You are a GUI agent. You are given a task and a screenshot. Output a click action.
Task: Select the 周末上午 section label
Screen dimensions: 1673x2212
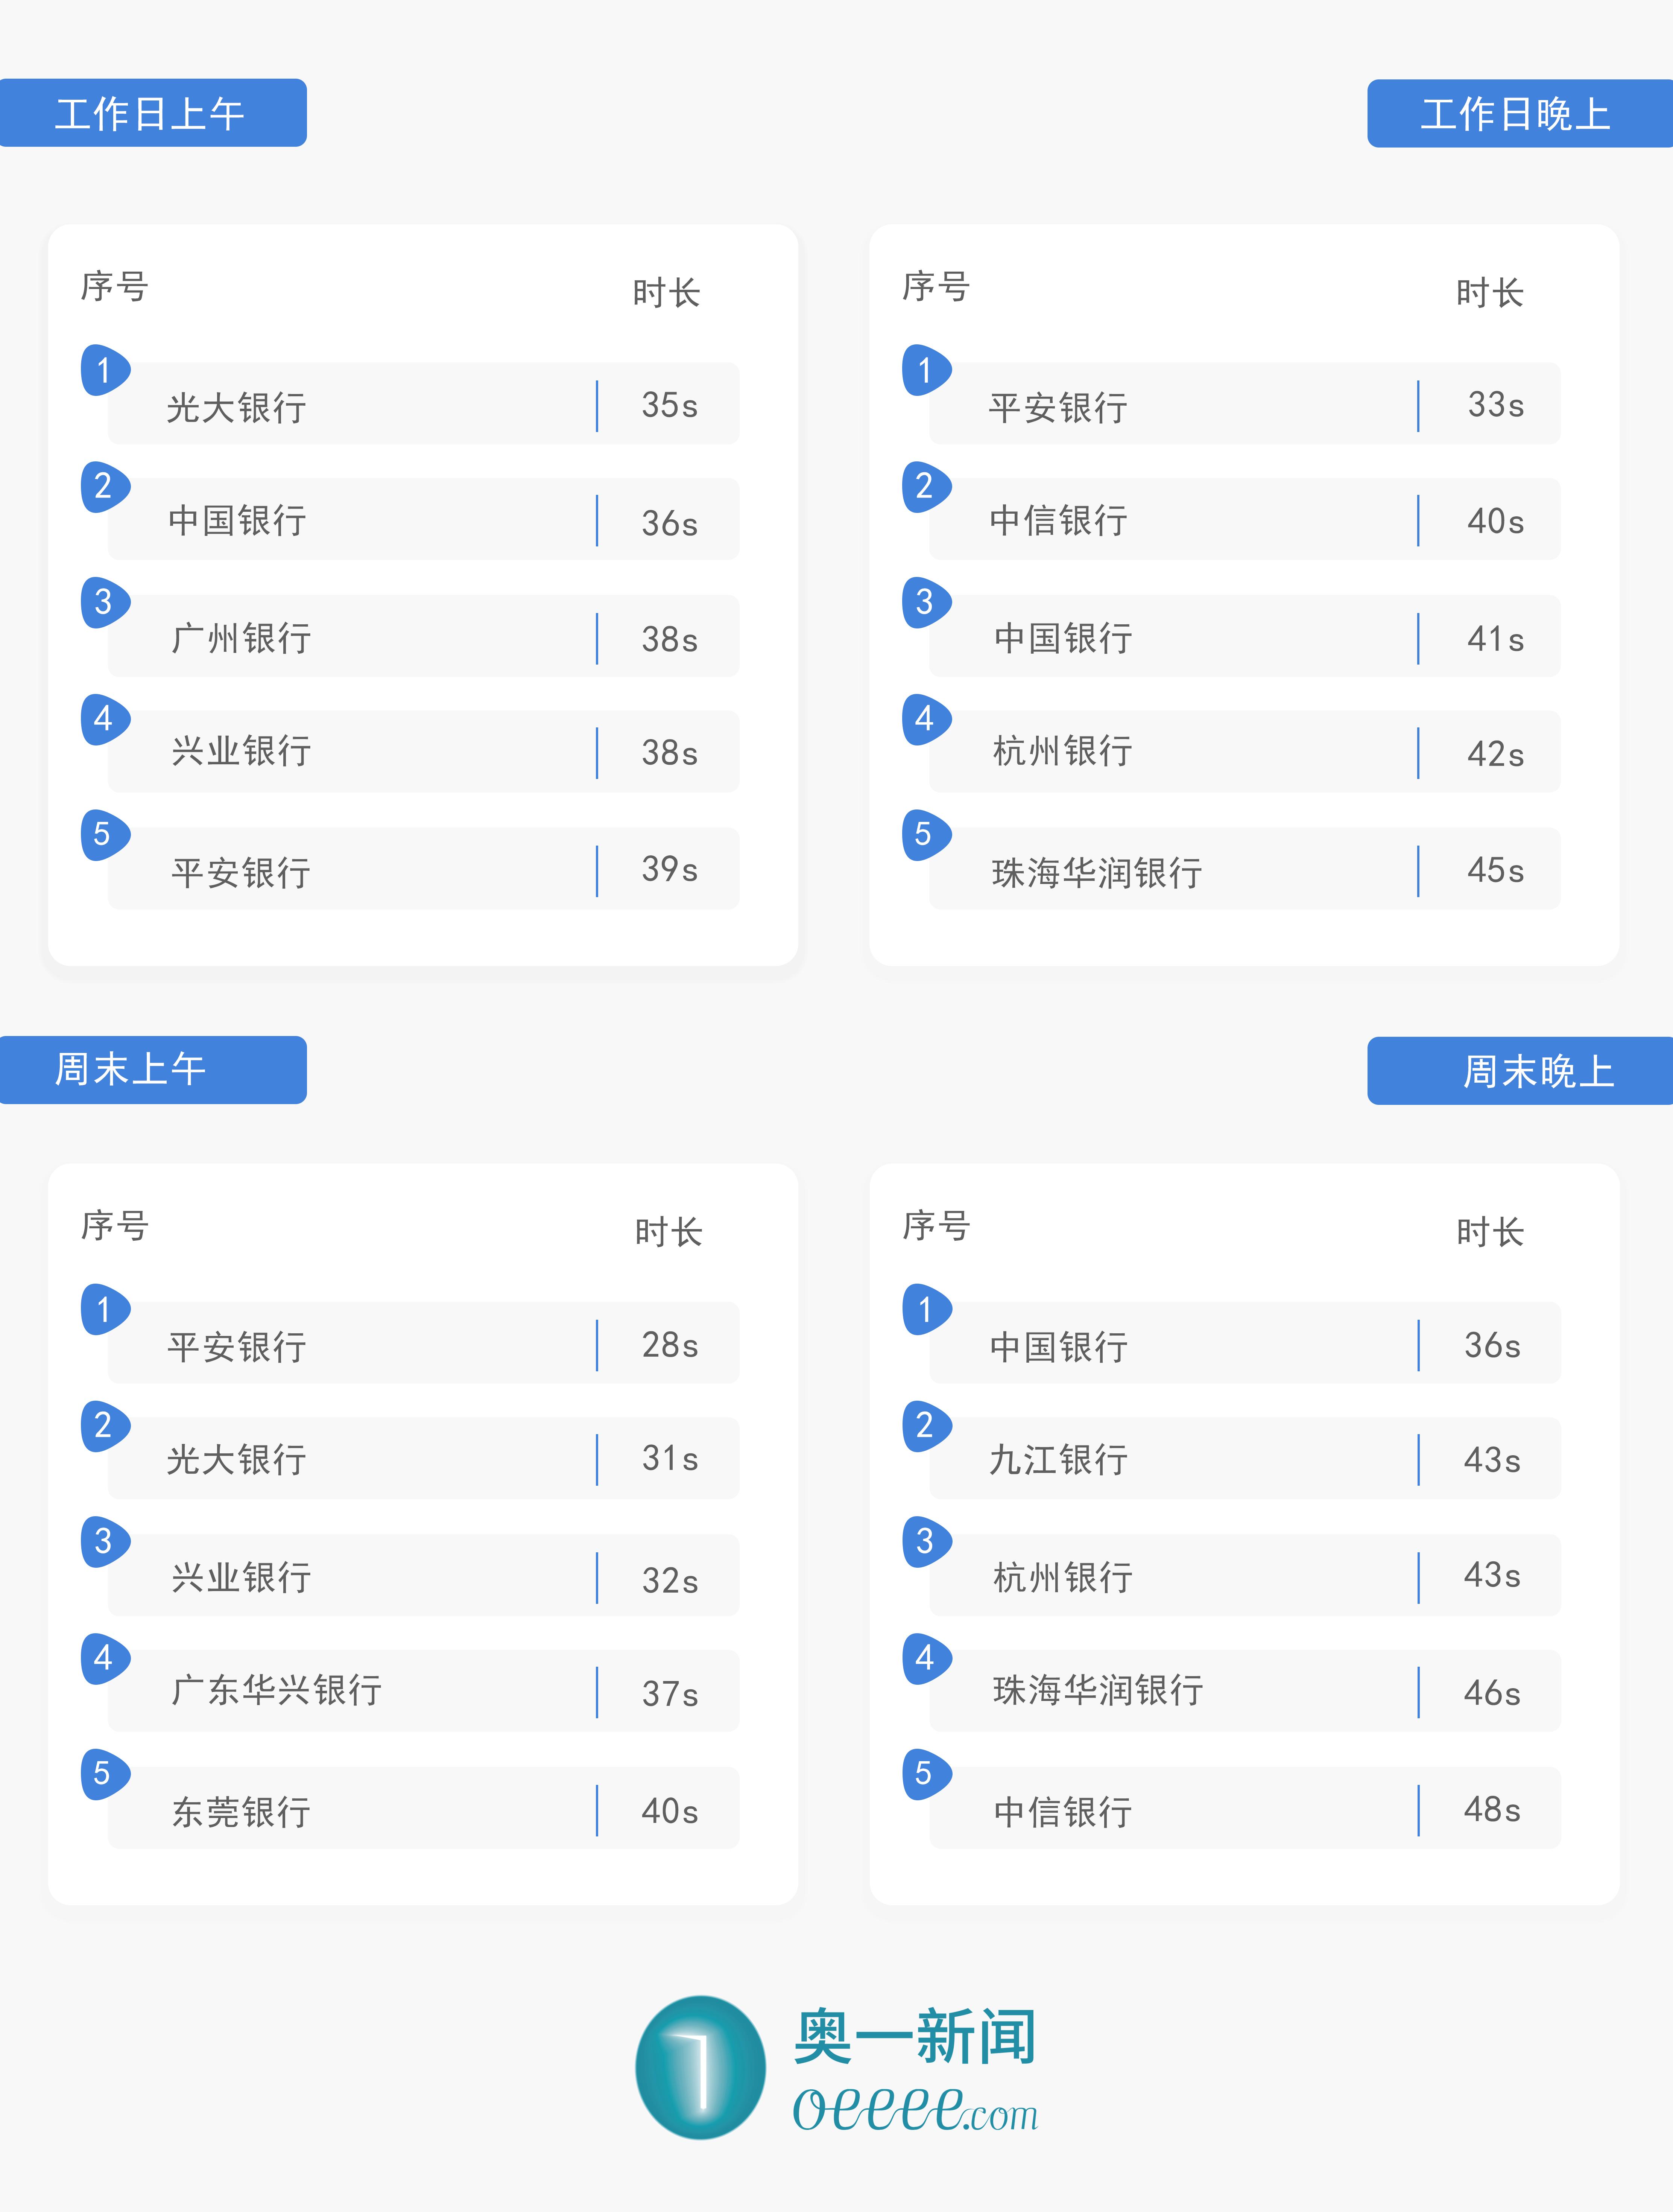click(x=131, y=1069)
